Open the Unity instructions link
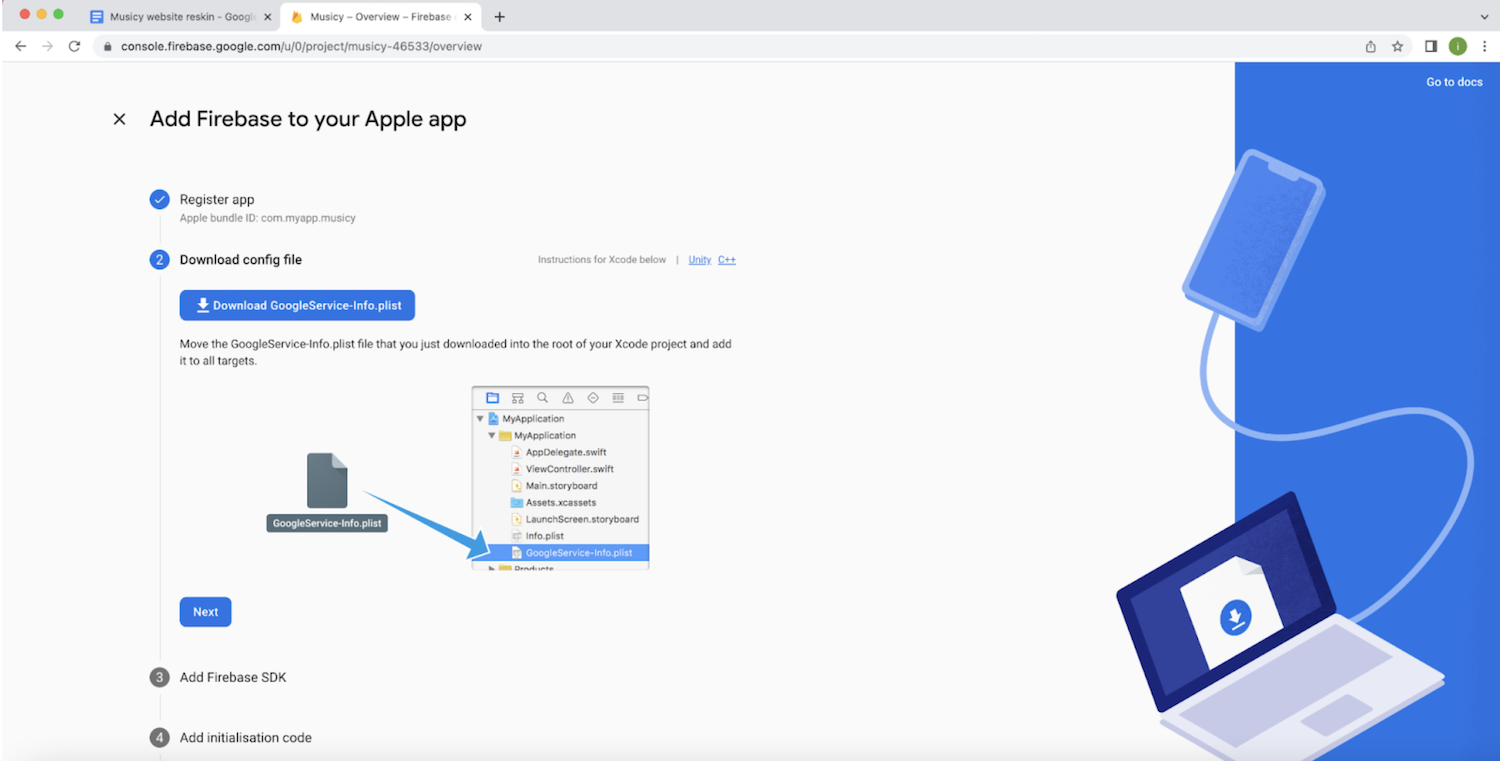The height and width of the screenshot is (761, 1500). point(700,260)
